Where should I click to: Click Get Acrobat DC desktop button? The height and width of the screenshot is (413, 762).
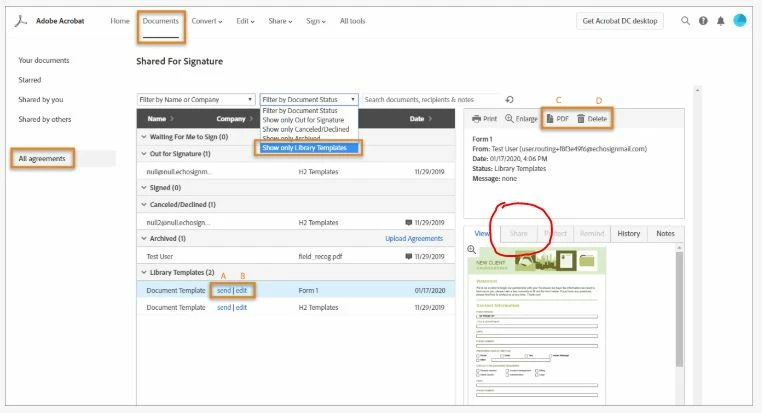click(620, 21)
